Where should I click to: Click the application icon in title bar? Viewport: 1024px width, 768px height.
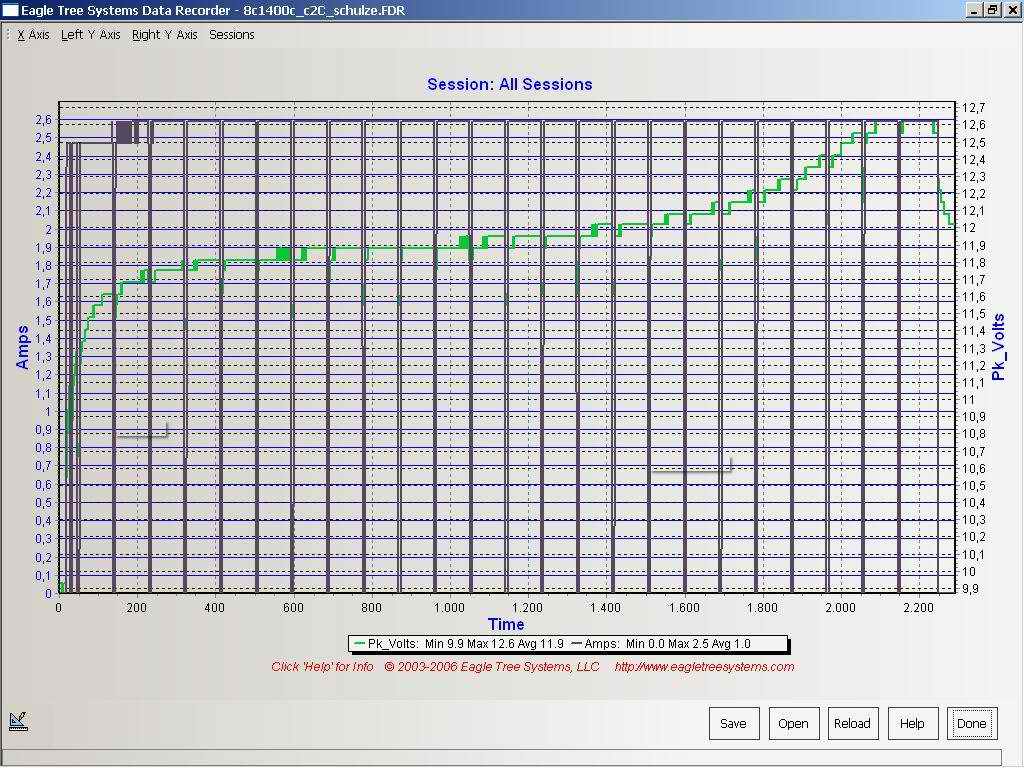coord(10,10)
